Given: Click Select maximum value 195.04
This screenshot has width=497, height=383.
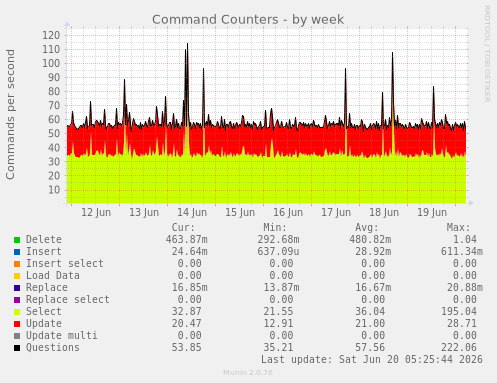Looking at the screenshot, I should coord(459,311).
